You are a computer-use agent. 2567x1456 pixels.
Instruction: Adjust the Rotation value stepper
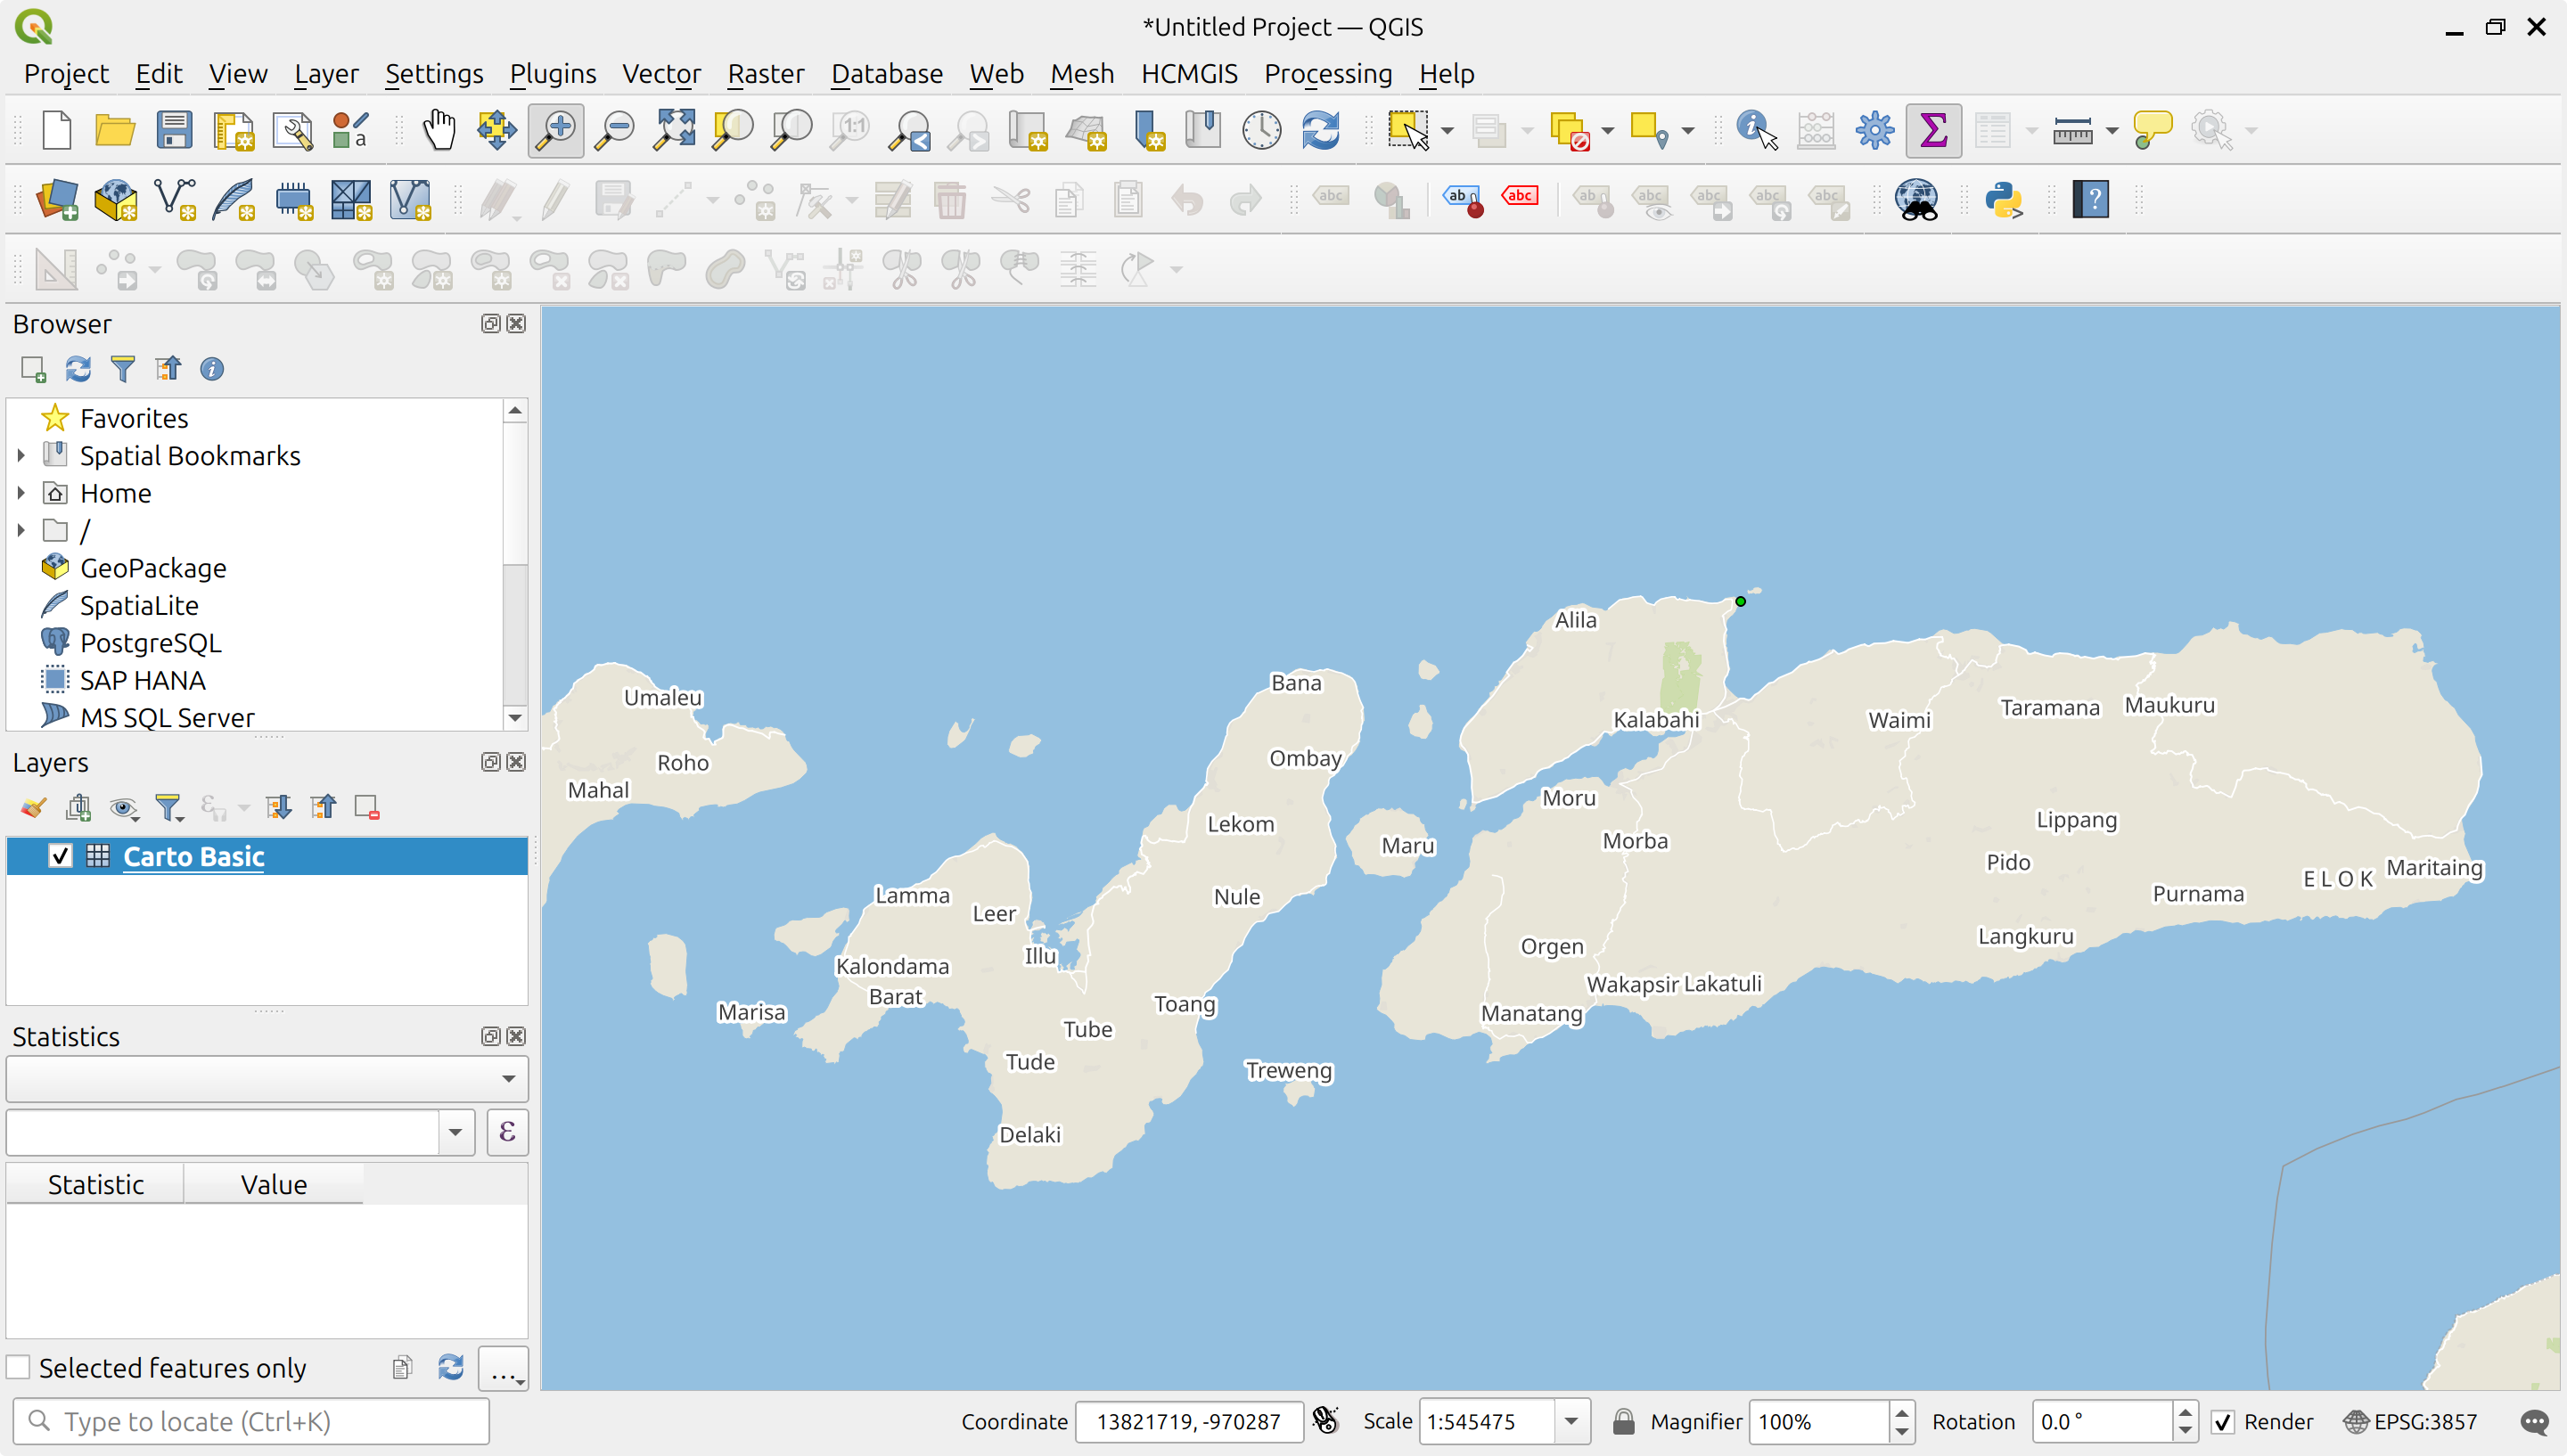tap(2186, 1421)
